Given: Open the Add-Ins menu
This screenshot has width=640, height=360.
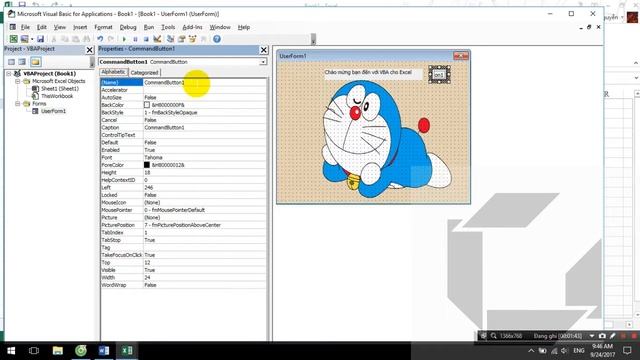Looking at the screenshot, I should coord(192,27).
